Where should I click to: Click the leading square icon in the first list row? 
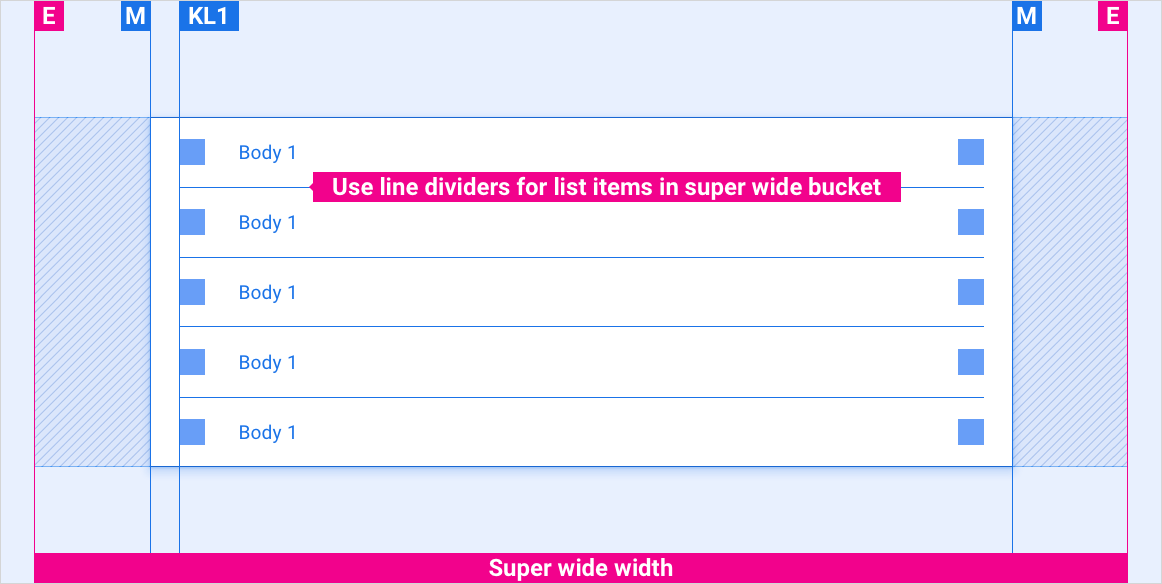pyautogui.click(x=192, y=152)
